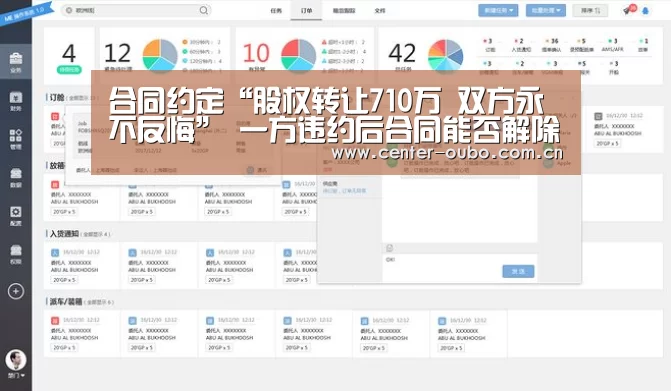The width and height of the screenshot is (671, 391).
Task: Select the 供应商 contact entry in chat popup
Action: [x=349, y=187]
